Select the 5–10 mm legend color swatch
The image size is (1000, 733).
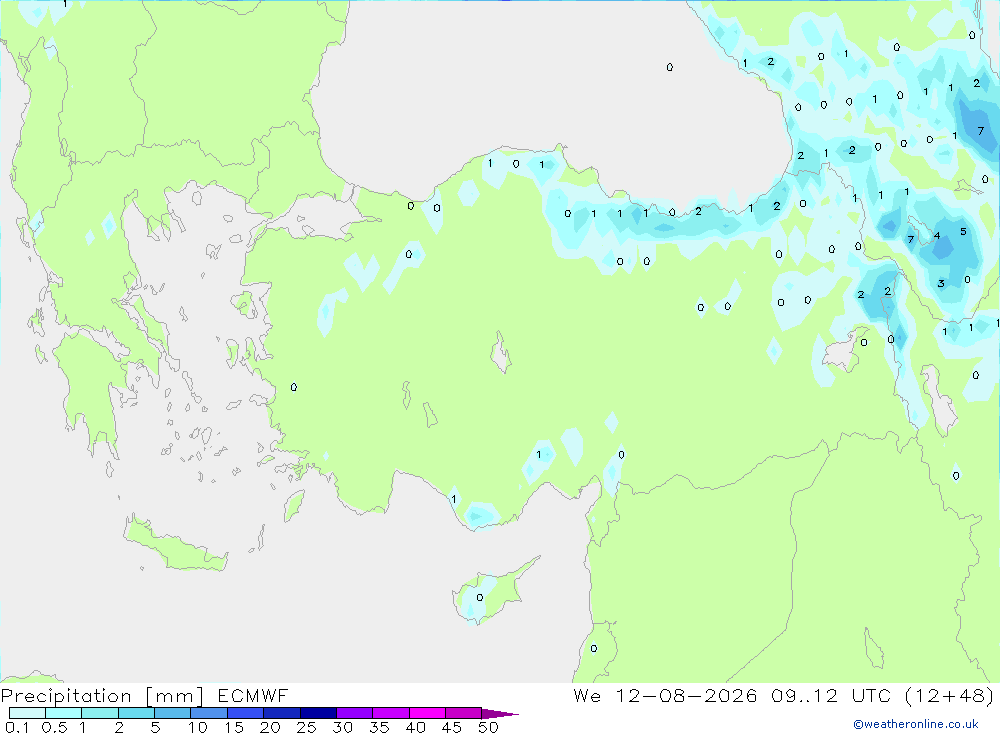(x=173, y=713)
